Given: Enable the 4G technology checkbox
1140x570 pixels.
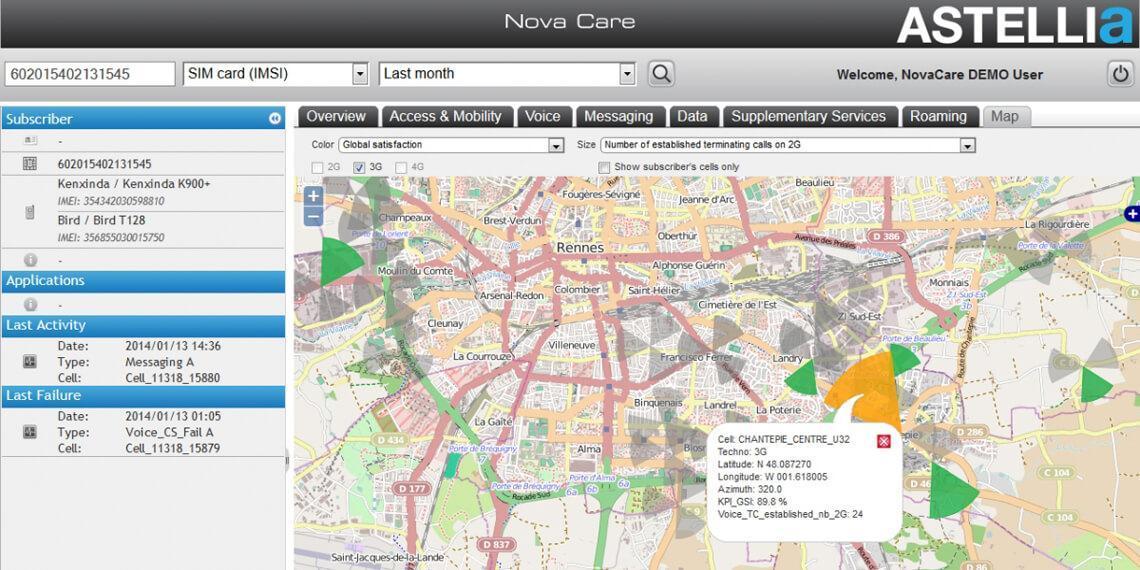Looking at the screenshot, I should click(401, 167).
